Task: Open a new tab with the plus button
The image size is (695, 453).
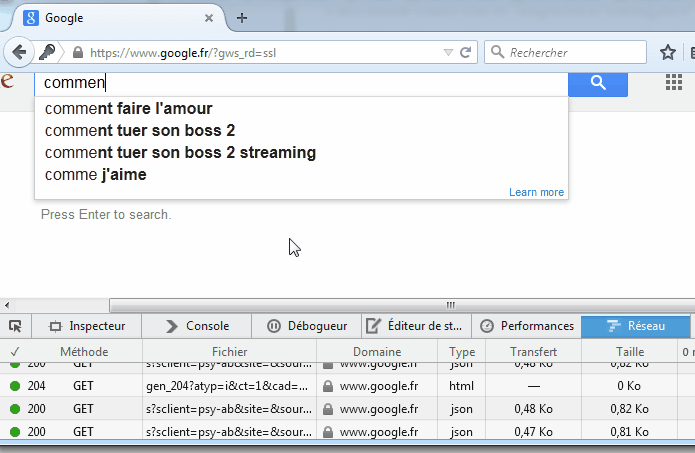Action: pos(242,18)
